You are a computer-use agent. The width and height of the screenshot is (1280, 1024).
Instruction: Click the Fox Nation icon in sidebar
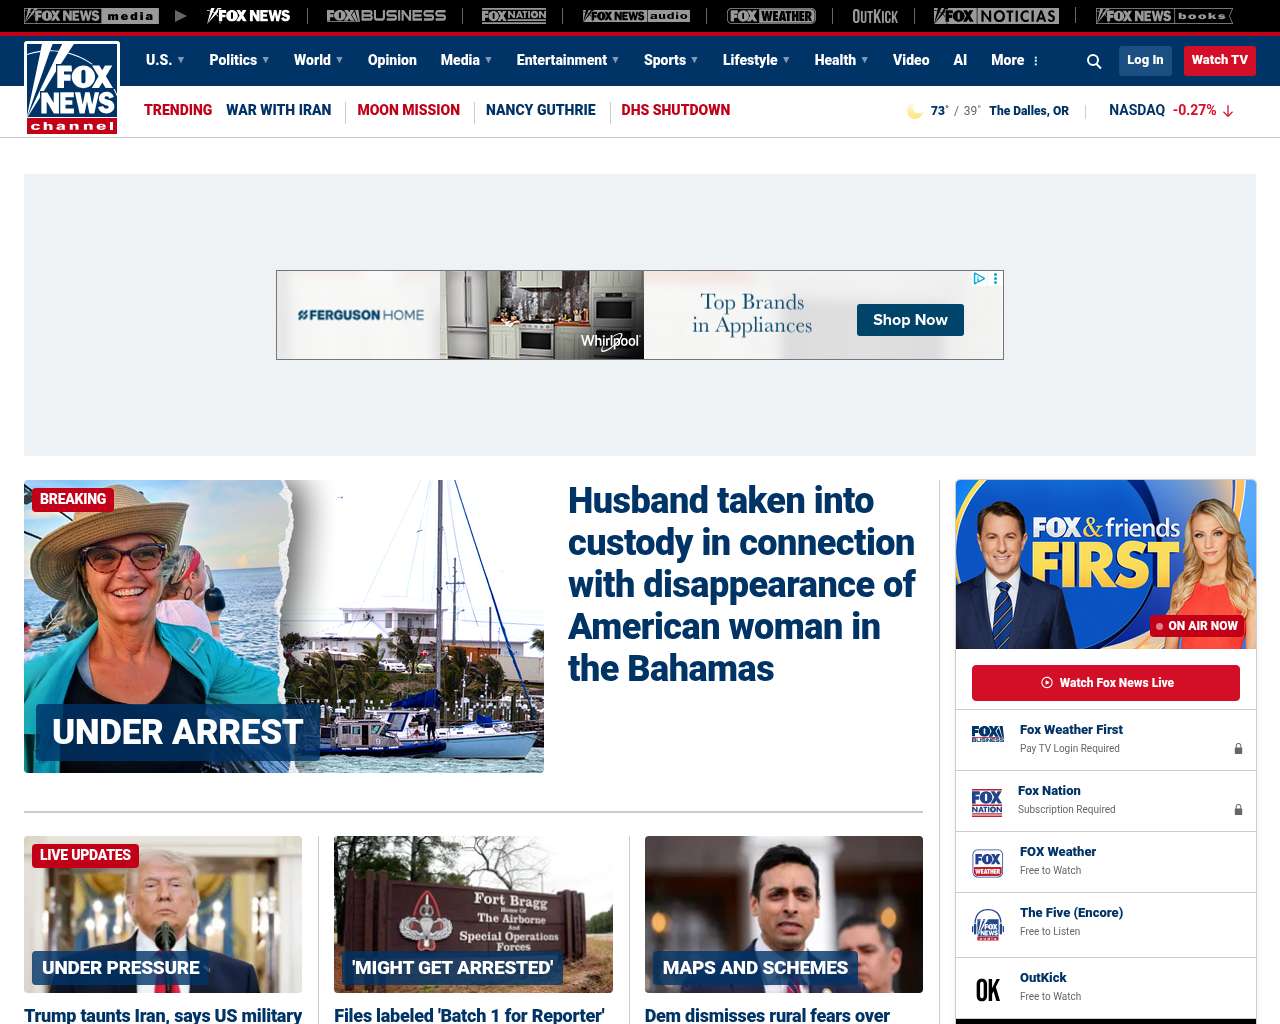(x=987, y=802)
